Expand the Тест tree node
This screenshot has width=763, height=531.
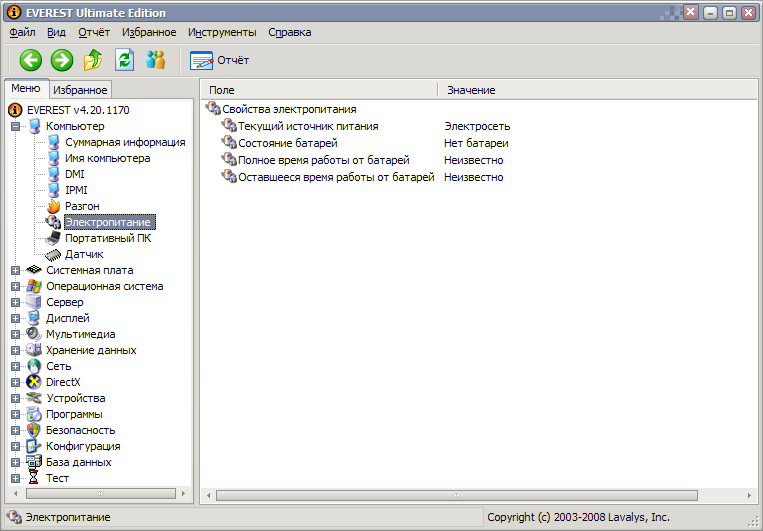click(x=16, y=478)
